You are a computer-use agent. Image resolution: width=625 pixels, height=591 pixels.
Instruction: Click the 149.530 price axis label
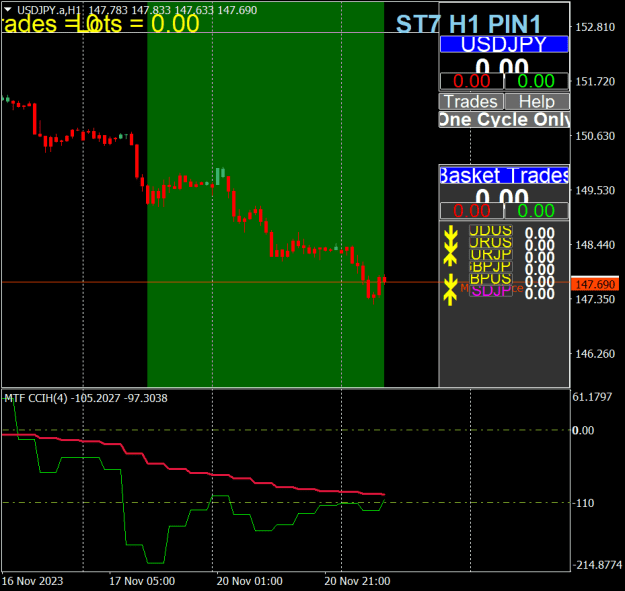(595, 190)
